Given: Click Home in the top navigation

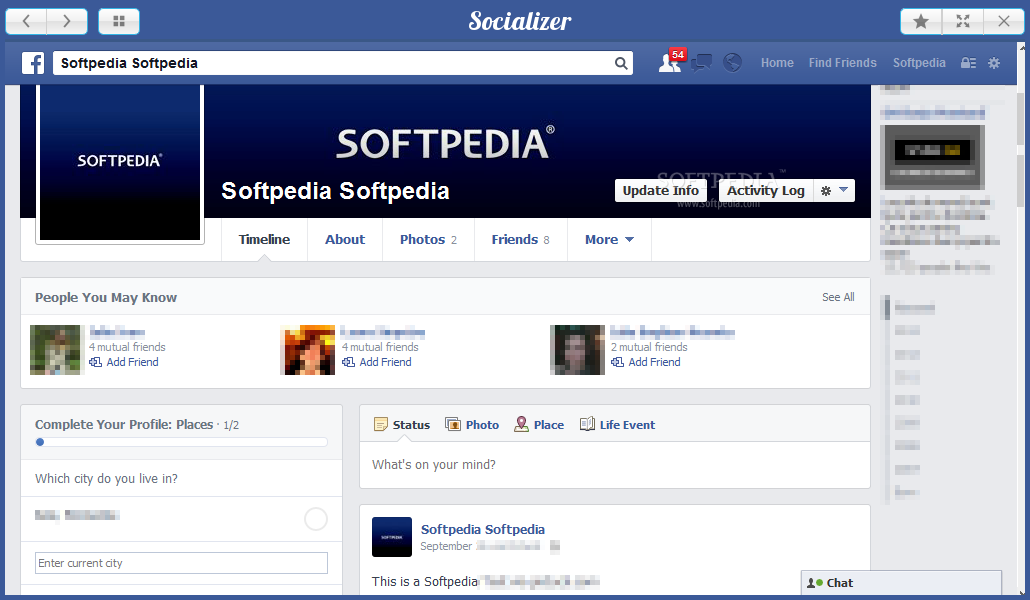Looking at the screenshot, I should pos(777,63).
